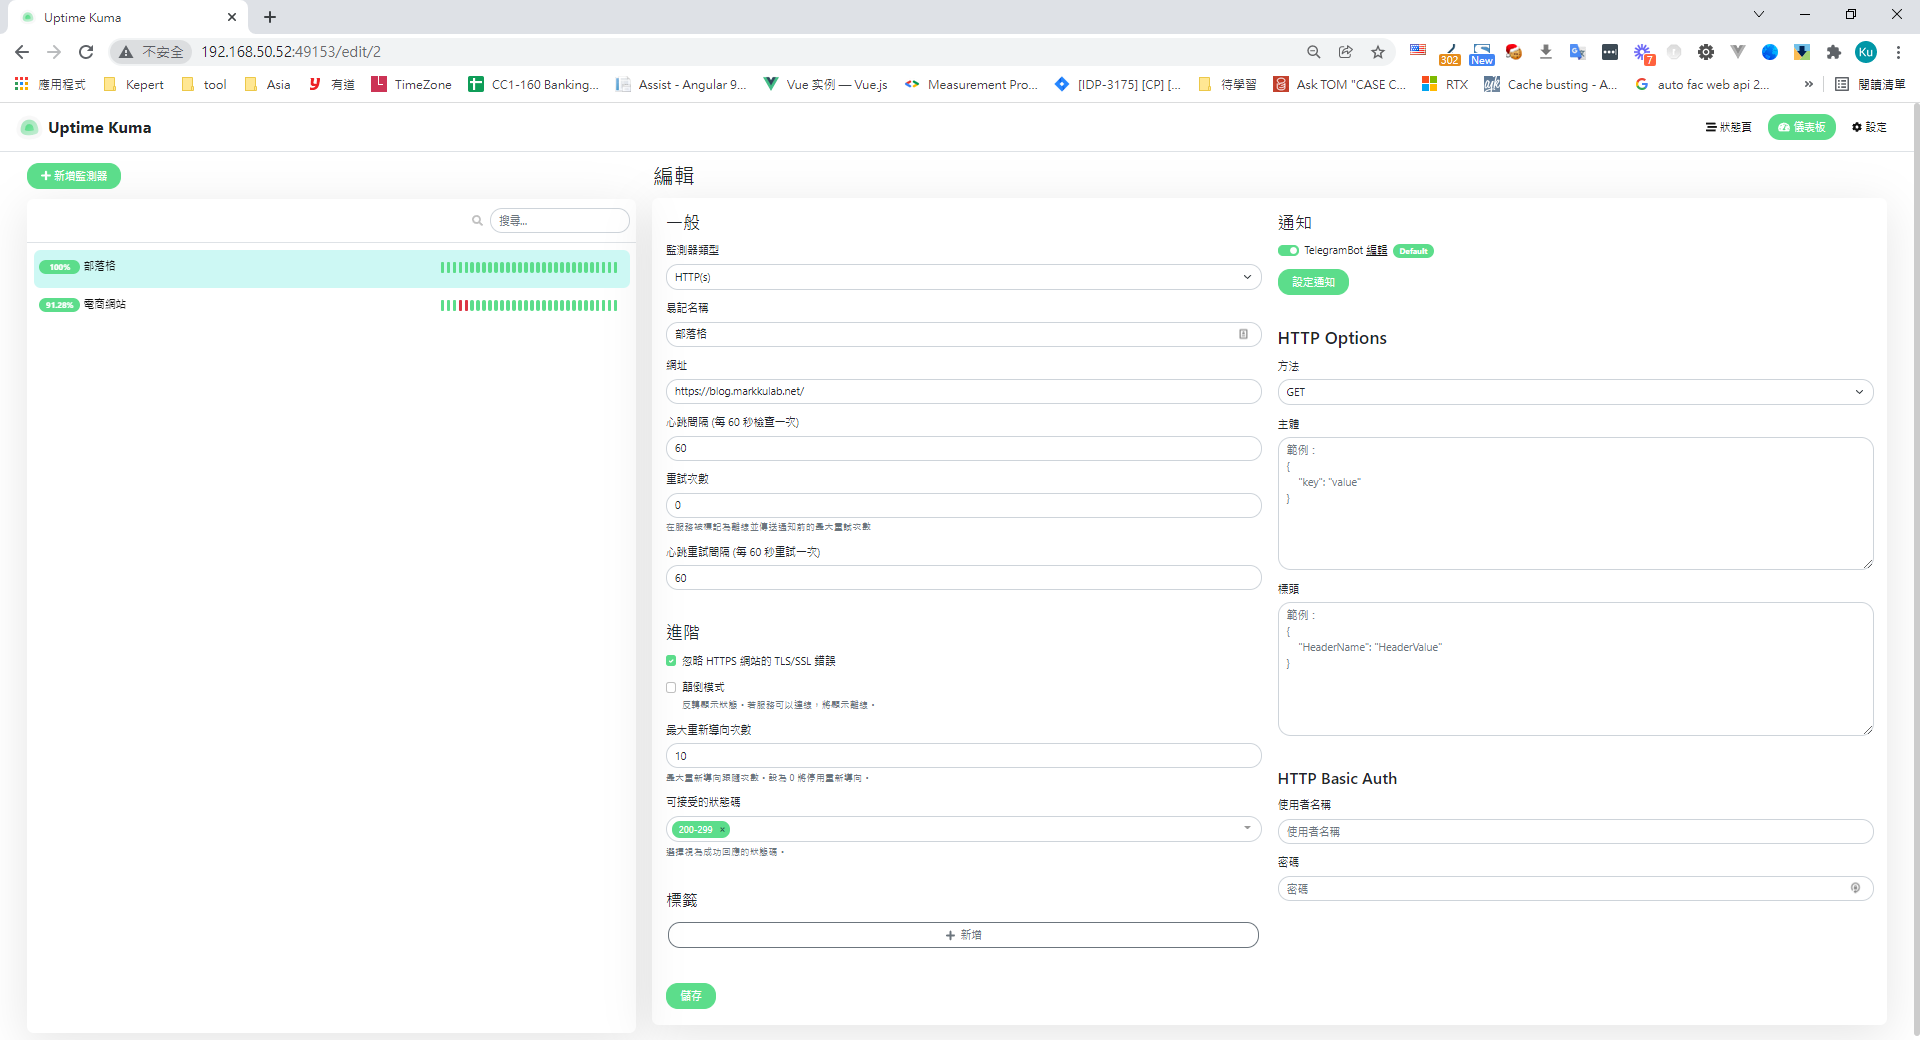Uncheck ignore HTTPS TLS/SSL error checkbox
The image size is (1920, 1040).
click(671, 661)
